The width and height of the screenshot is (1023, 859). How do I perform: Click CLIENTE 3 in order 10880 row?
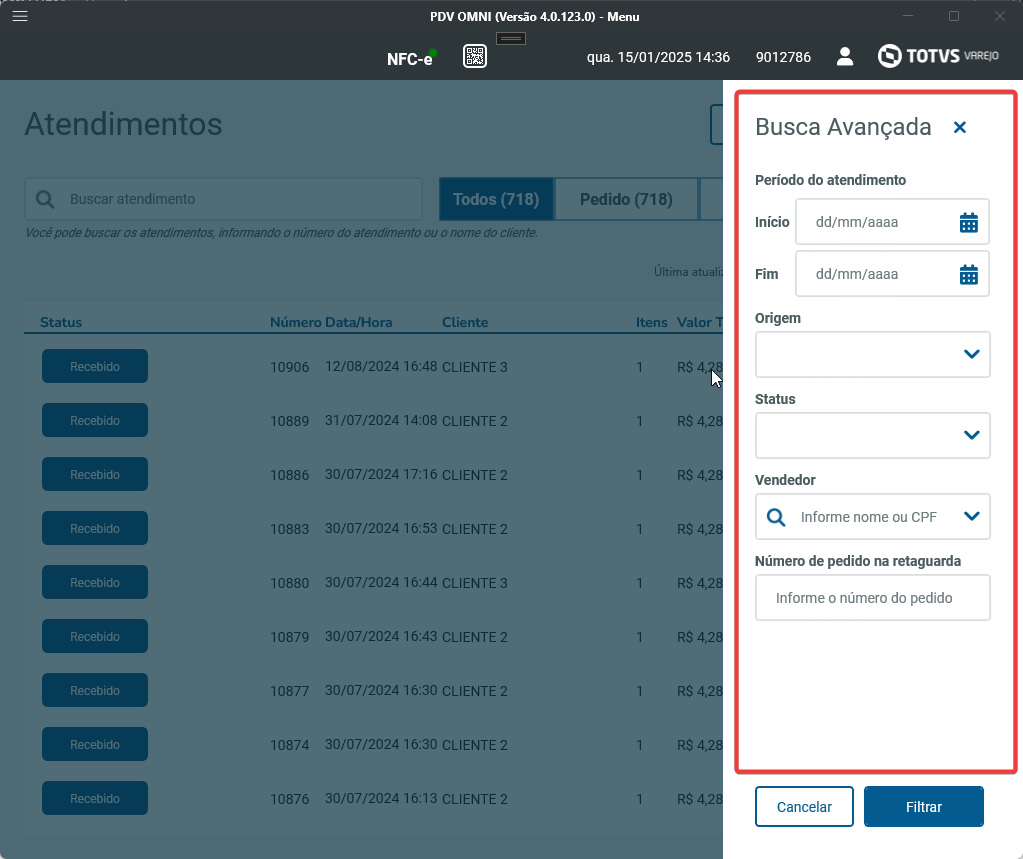pyautogui.click(x=474, y=583)
